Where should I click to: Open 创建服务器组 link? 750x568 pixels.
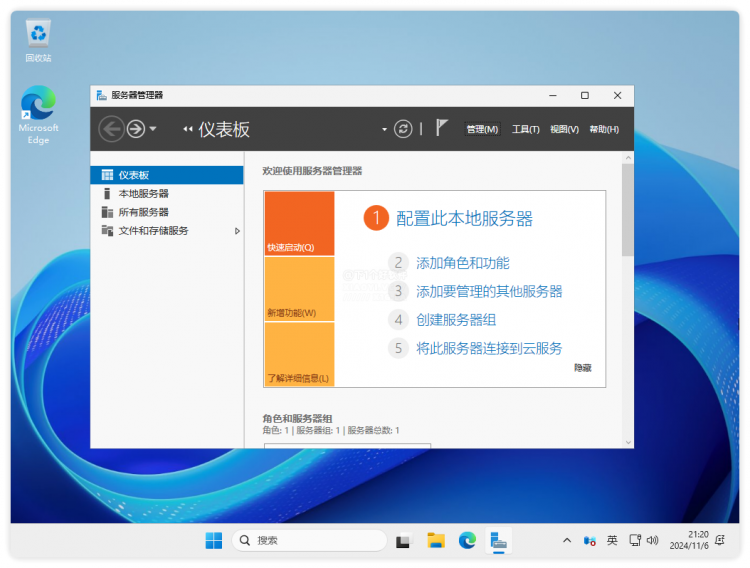click(x=456, y=320)
